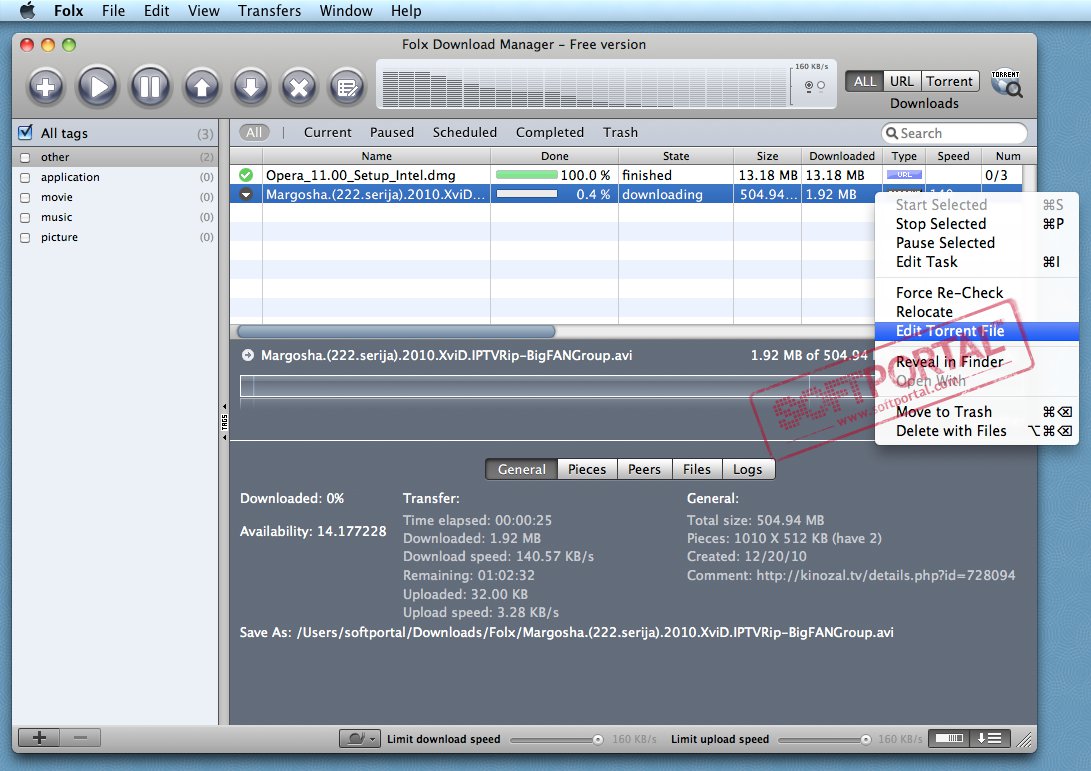Choose Force Re-Check in context menu
Screen dimensions: 1091x771
[976, 293]
